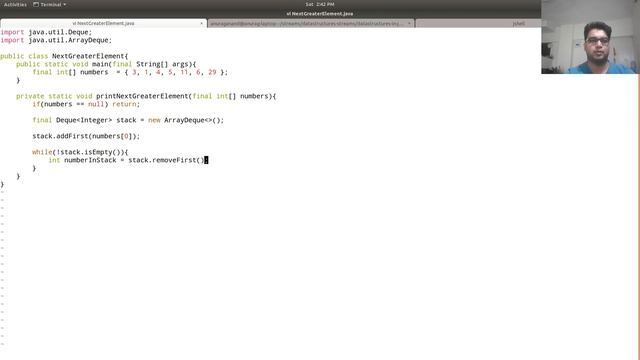The width and height of the screenshot is (640, 360).
Task: Click the 'while(!stack.isEmpty()){' line
Action: point(80,152)
